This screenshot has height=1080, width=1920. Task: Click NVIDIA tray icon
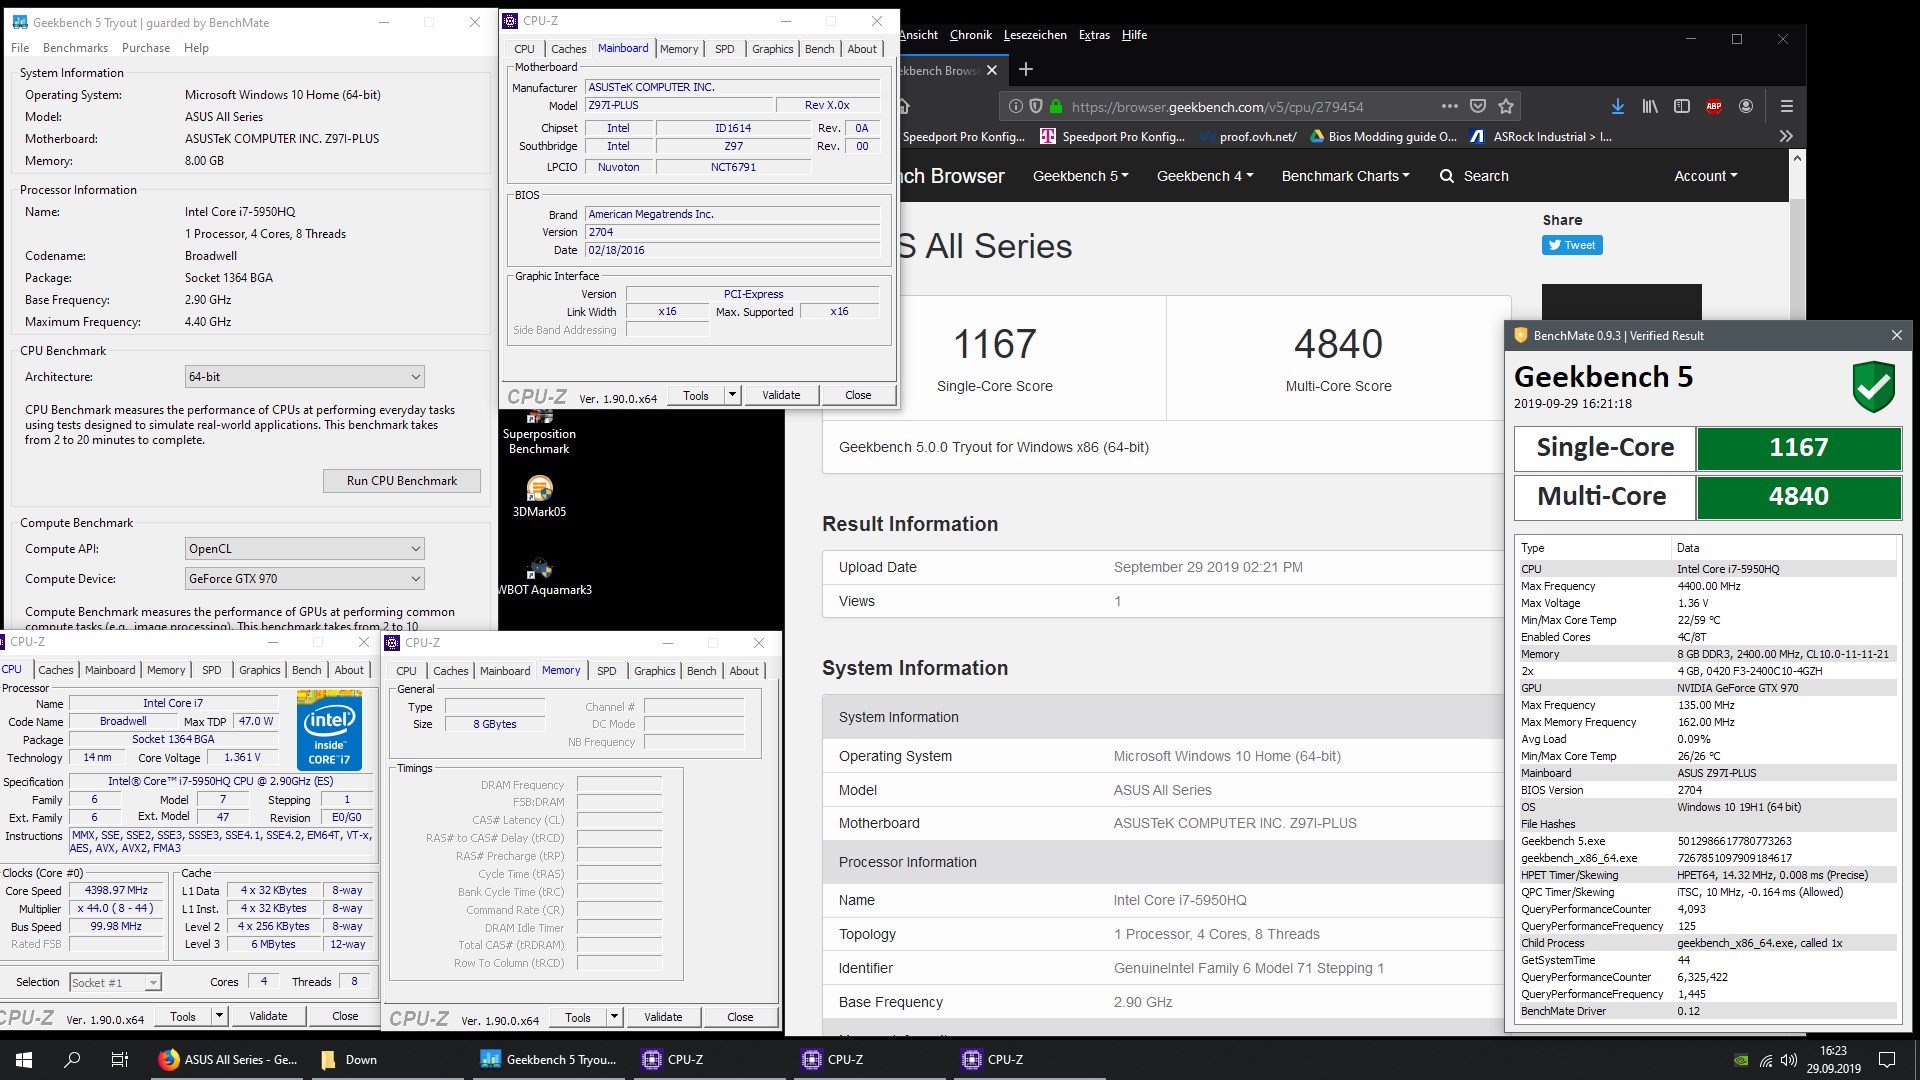click(x=1741, y=1061)
